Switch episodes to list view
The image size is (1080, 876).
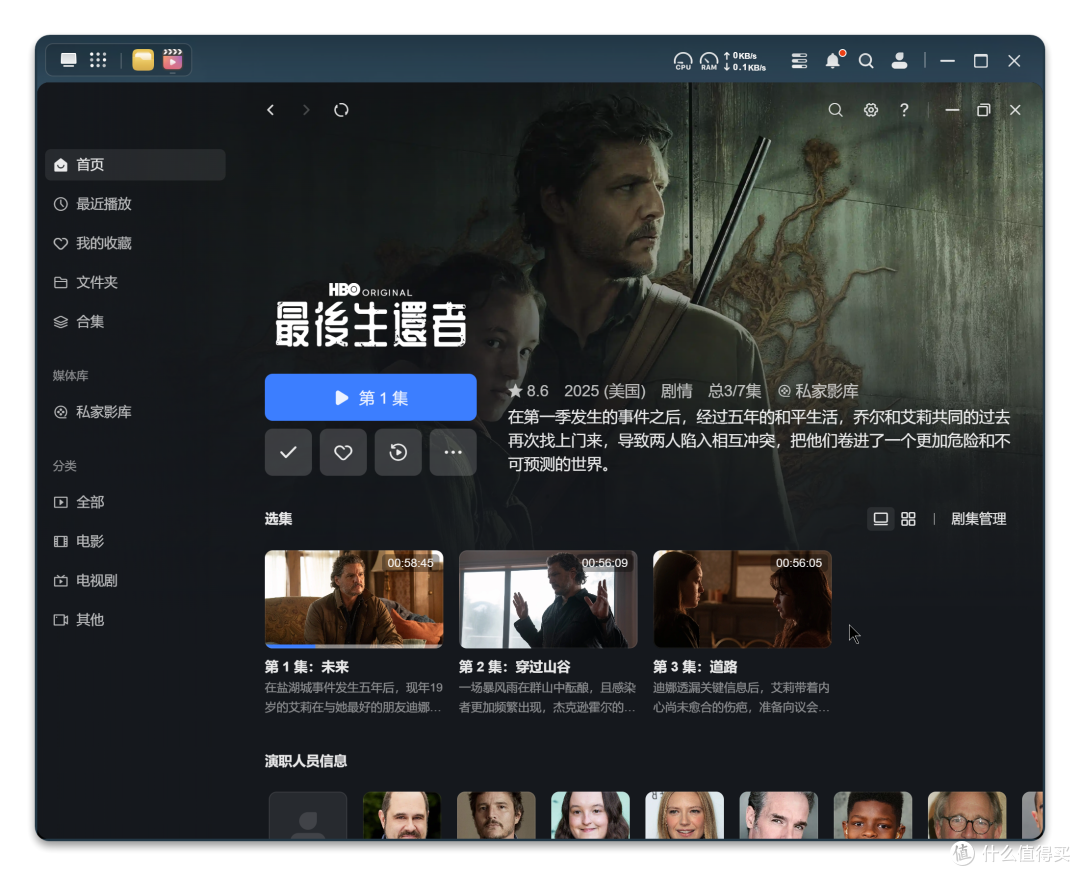point(881,519)
